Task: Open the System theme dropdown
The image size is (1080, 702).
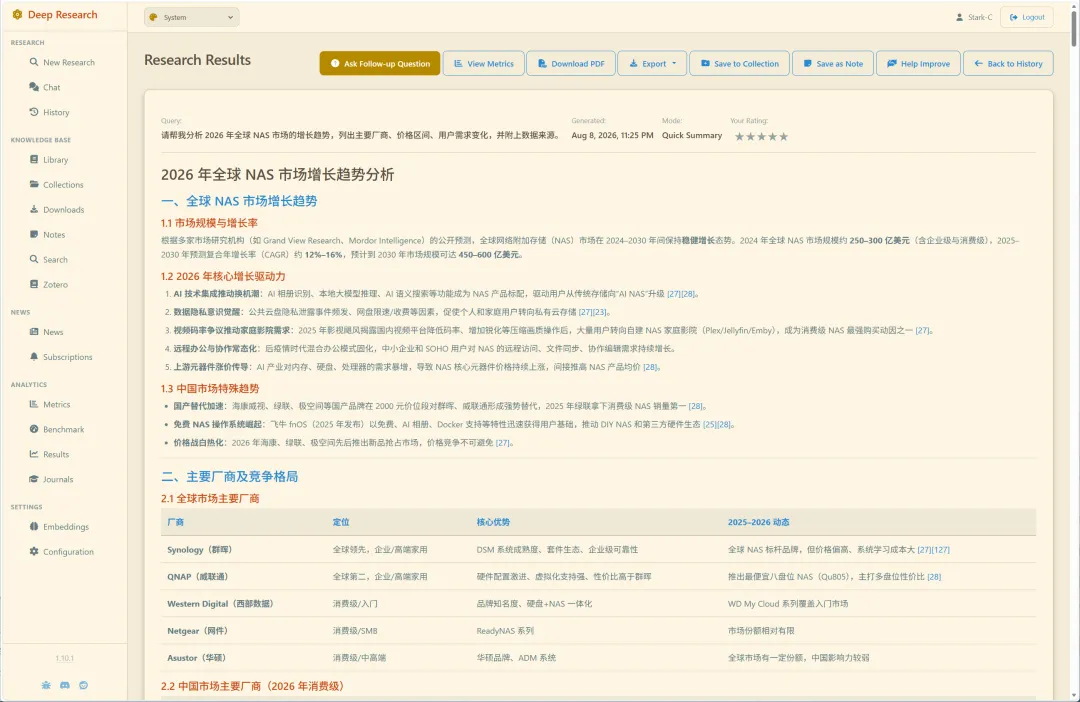Action: pyautogui.click(x=191, y=17)
